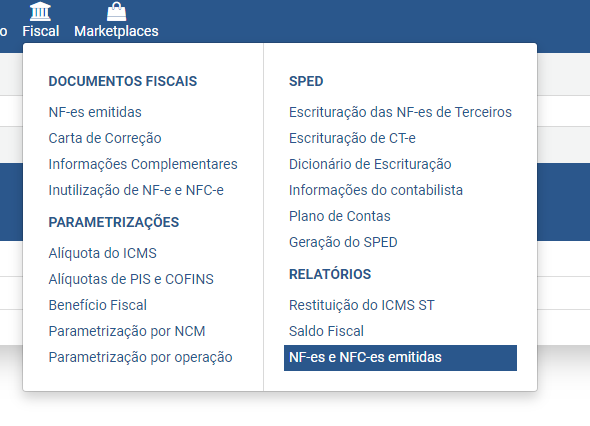Open Parametrização por NCM
The image size is (590, 426).
click(x=127, y=331)
